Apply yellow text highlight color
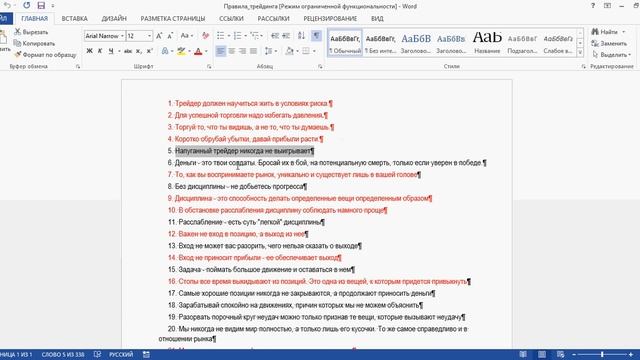 tap(181, 51)
